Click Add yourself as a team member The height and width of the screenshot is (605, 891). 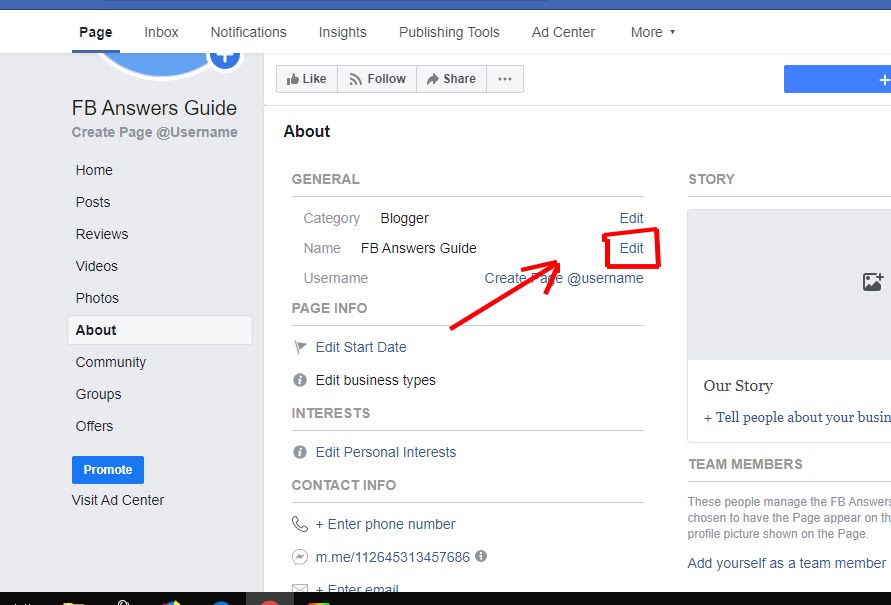click(x=786, y=563)
